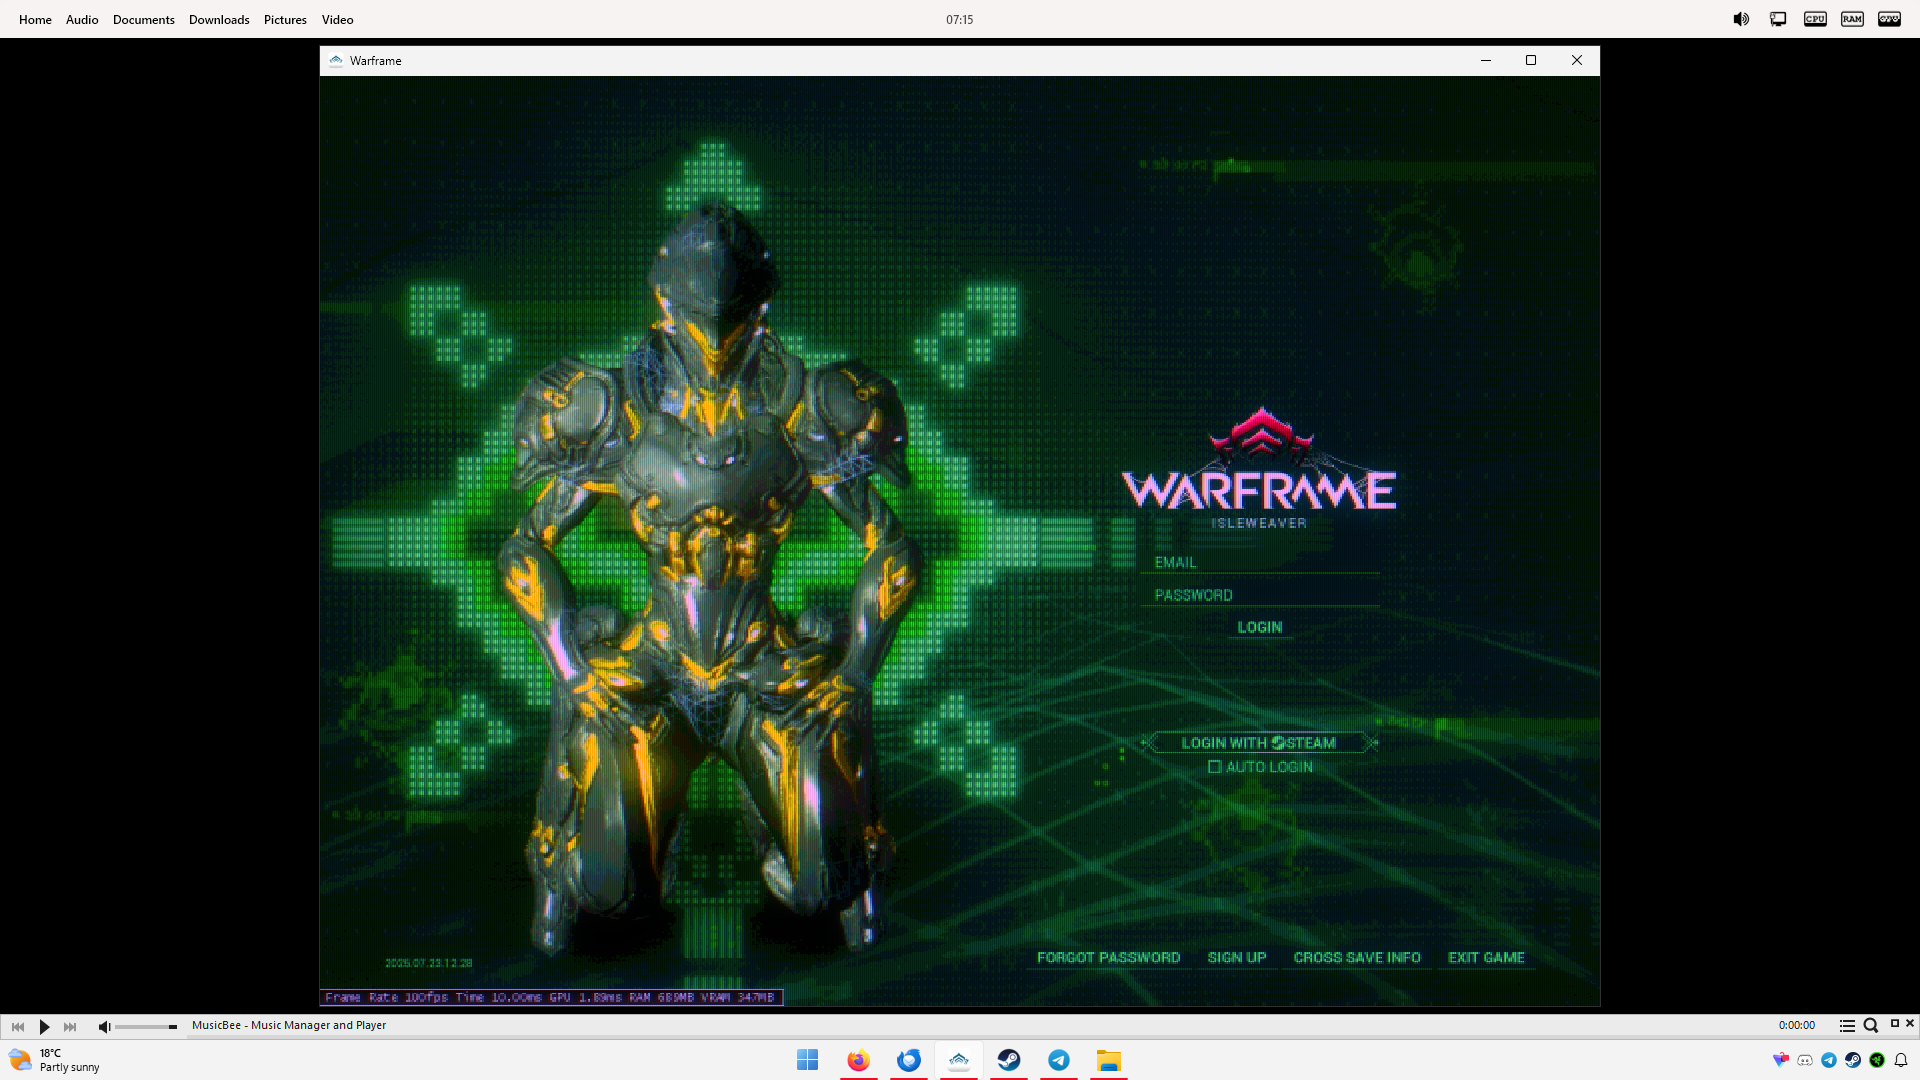Adjust the MusicBee volume slider
Image resolution: width=1920 pixels, height=1080 pixels.
[146, 1027]
